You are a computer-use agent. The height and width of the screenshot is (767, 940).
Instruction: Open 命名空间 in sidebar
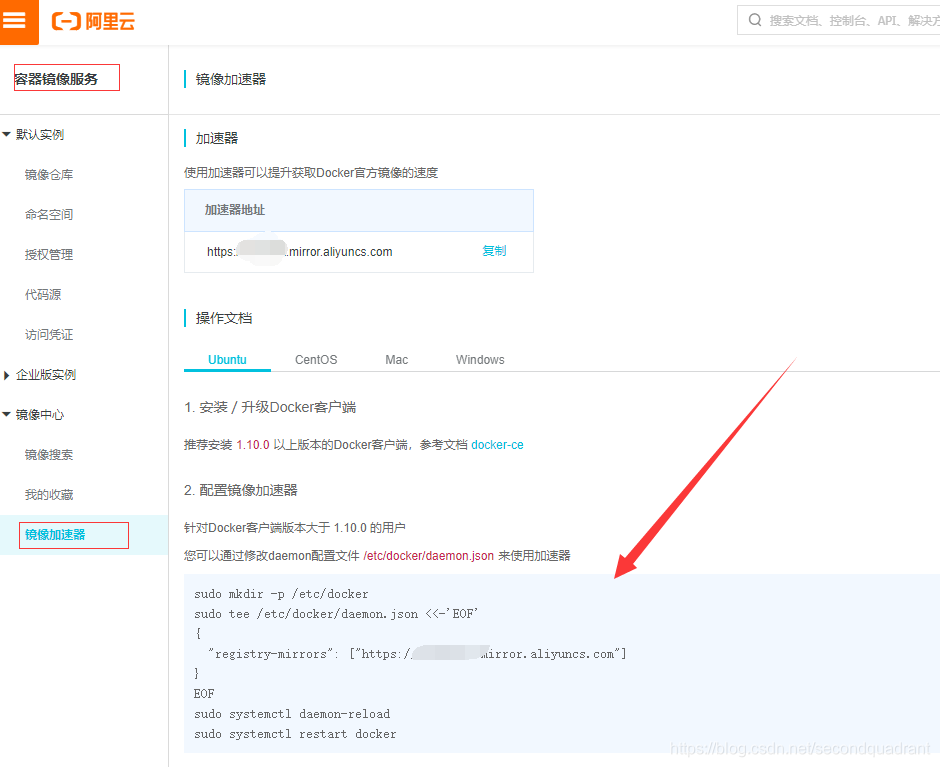[x=49, y=215]
